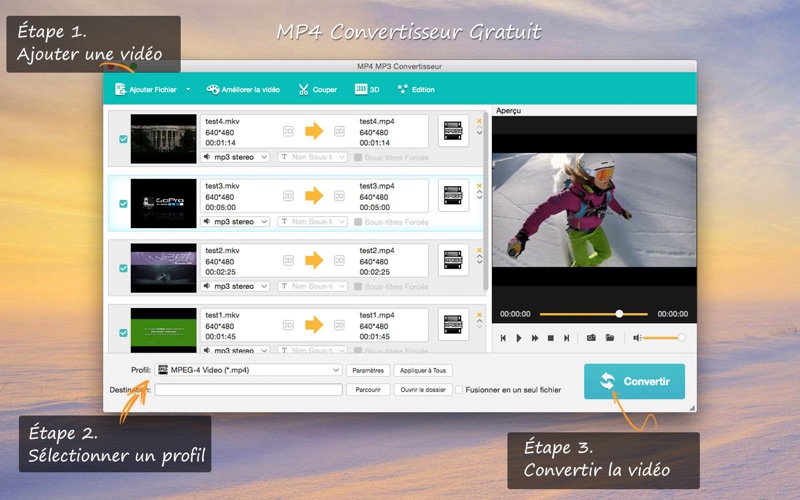This screenshot has height=500, width=800.
Task: Click the preview video frame
Action: point(594,210)
